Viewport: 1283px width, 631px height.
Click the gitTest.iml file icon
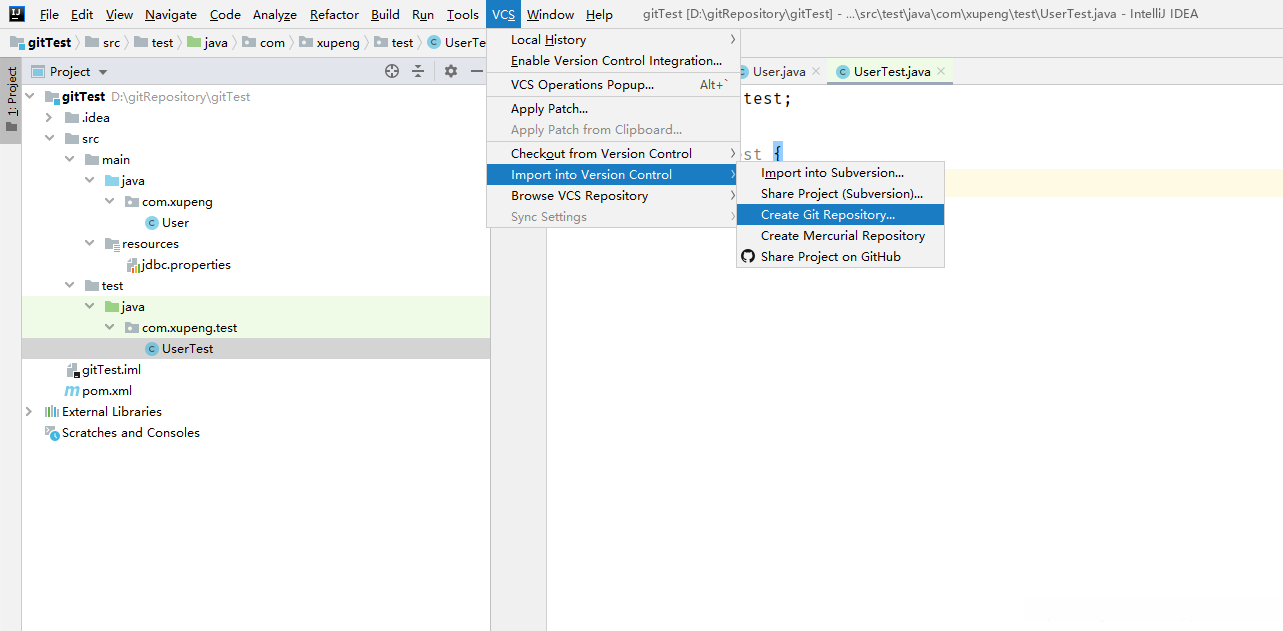pyautogui.click(x=72, y=370)
